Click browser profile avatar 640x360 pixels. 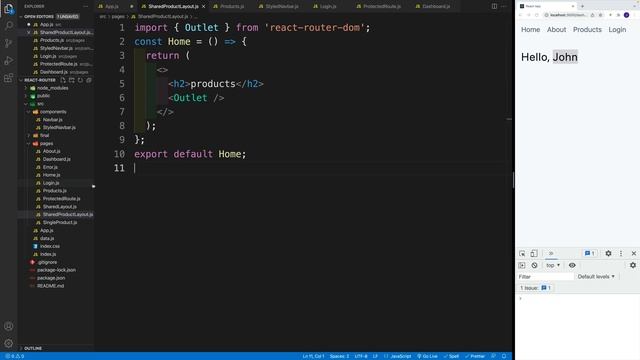(627, 15)
